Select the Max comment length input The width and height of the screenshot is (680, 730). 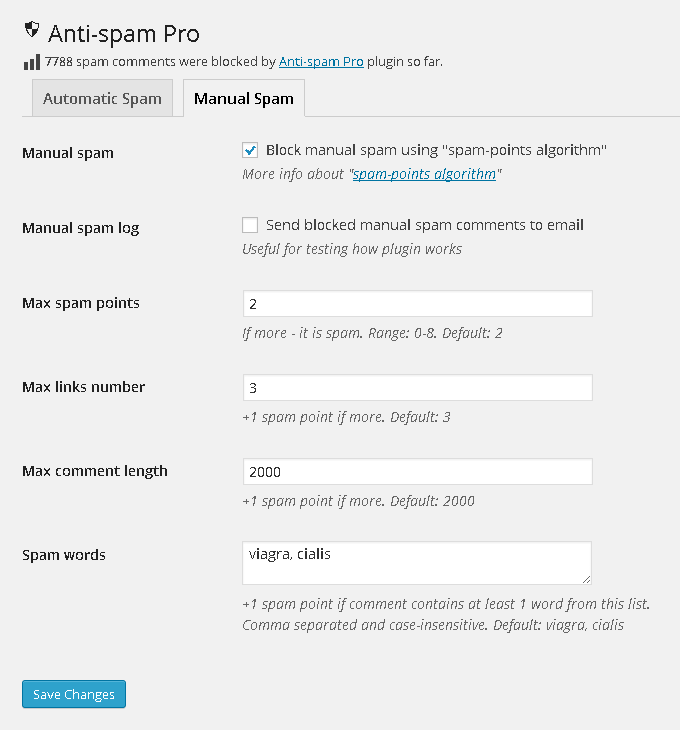417,472
